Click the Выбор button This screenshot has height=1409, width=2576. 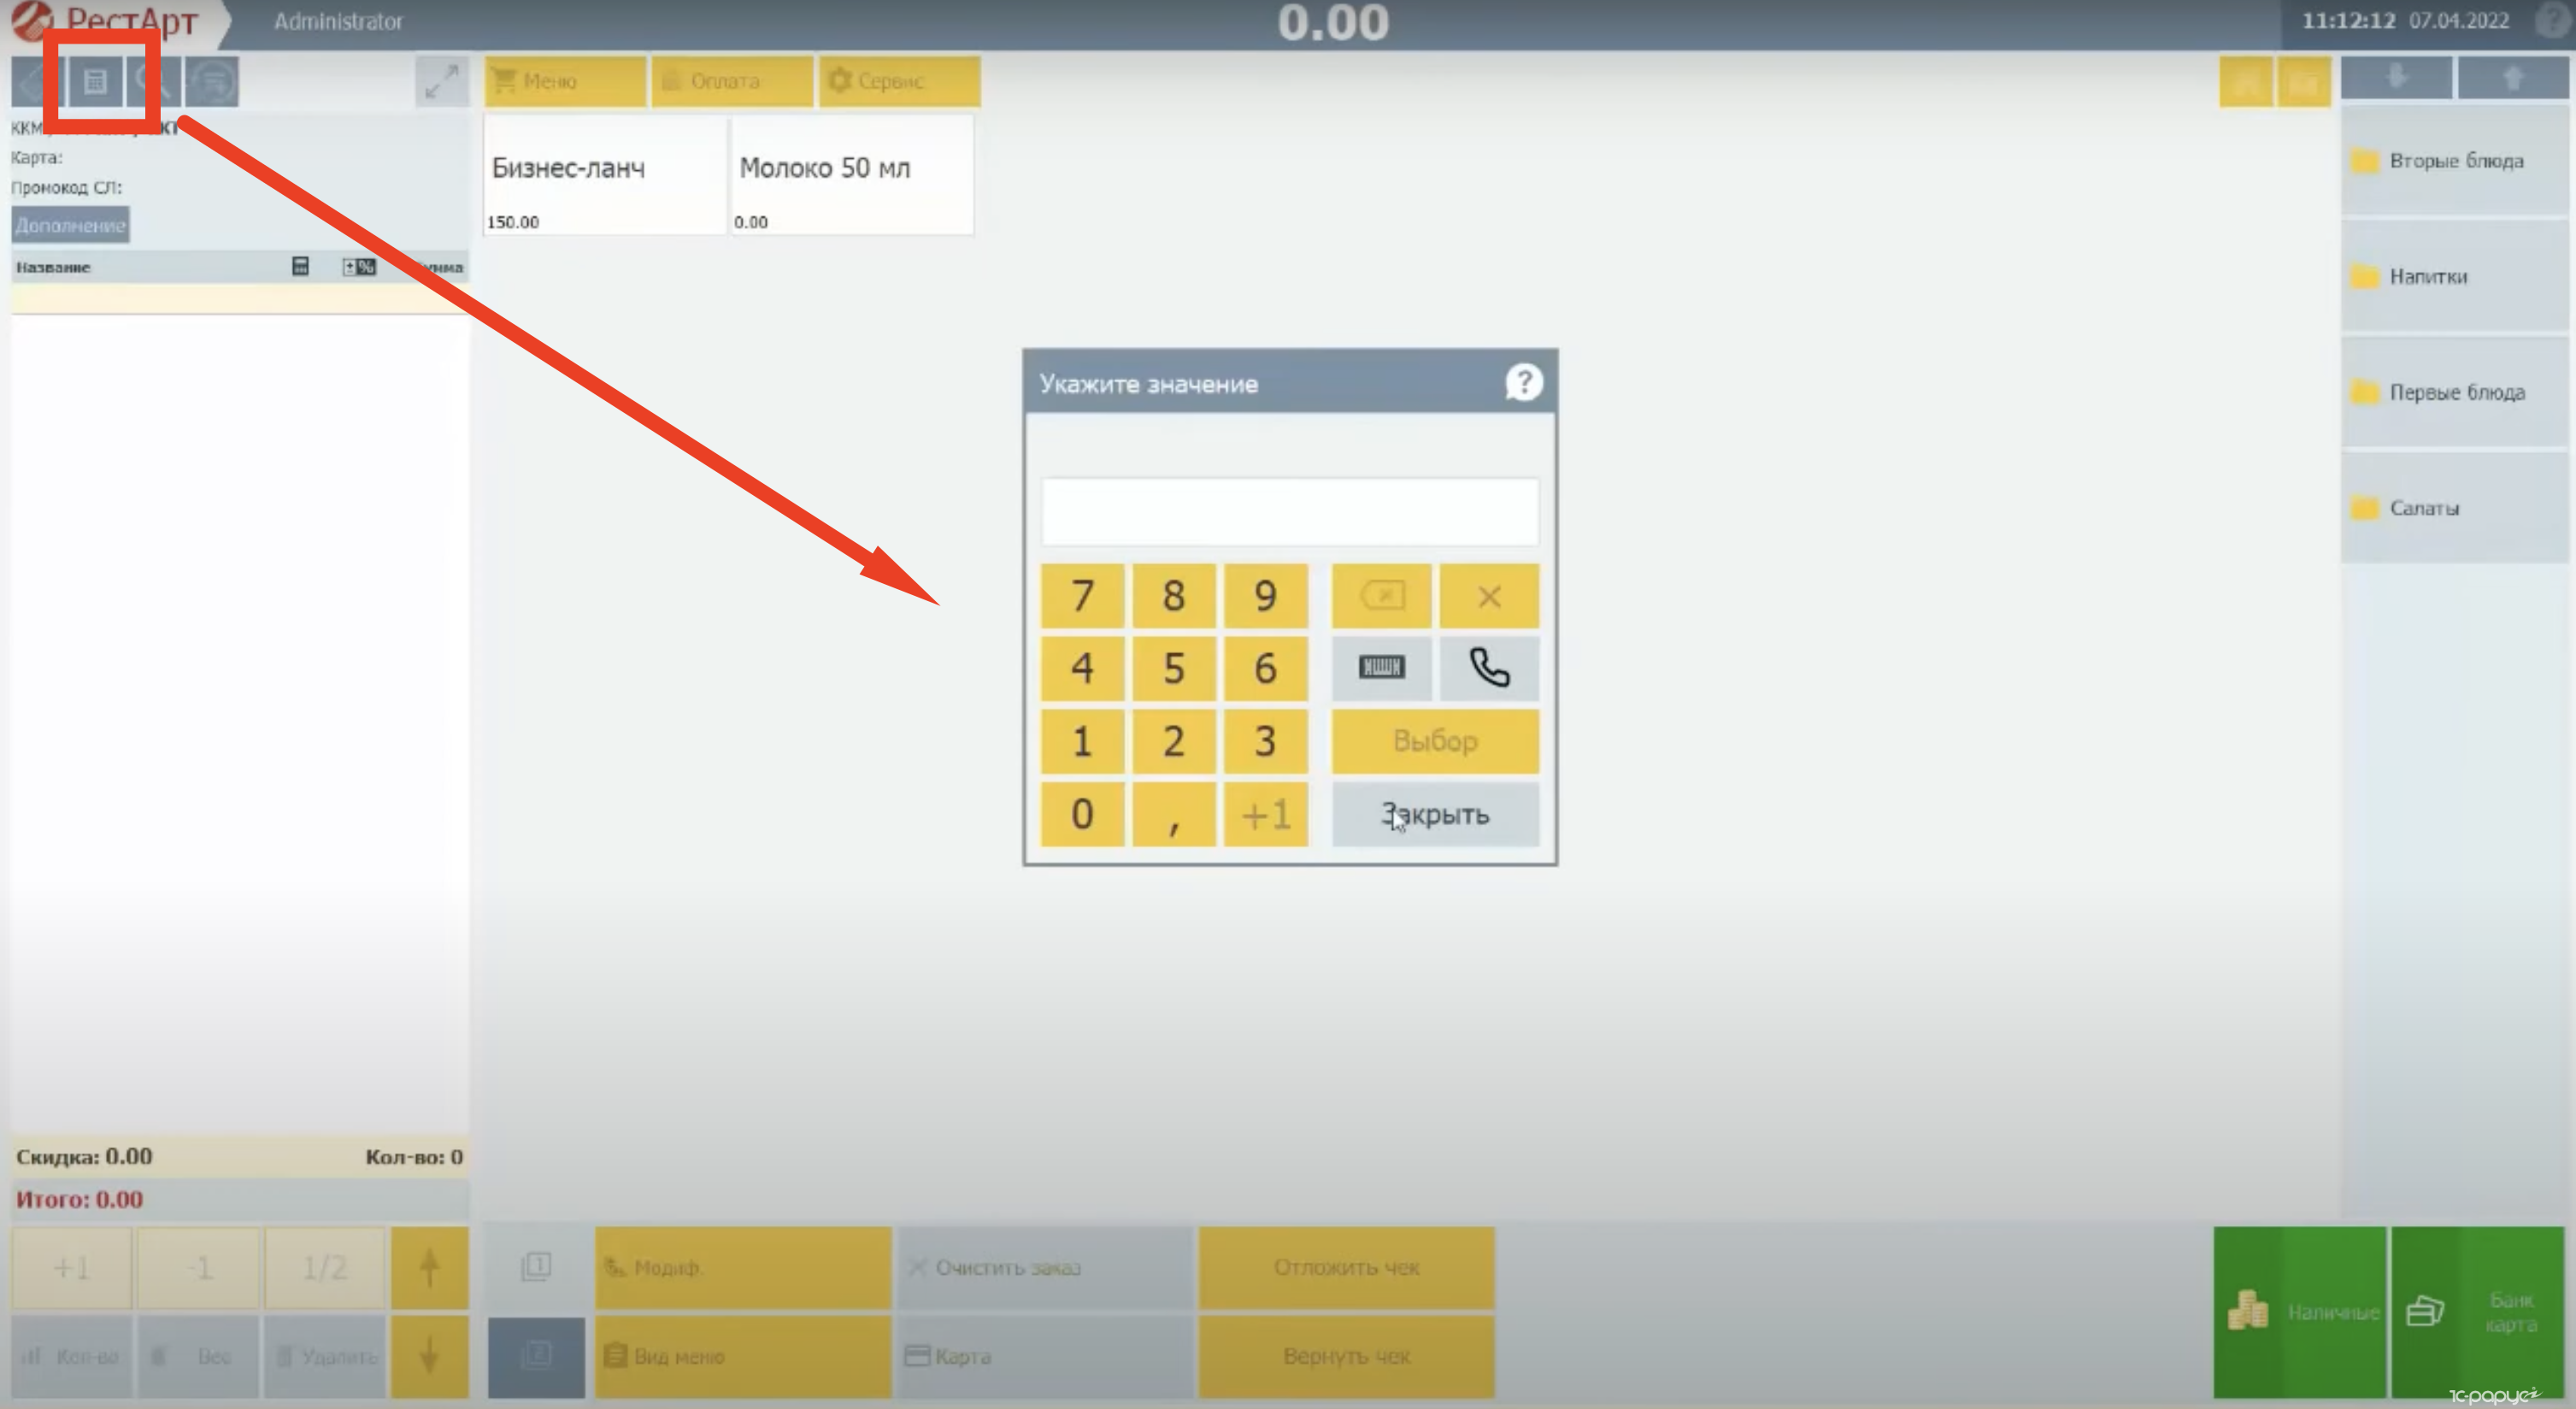coord(1435,741)
